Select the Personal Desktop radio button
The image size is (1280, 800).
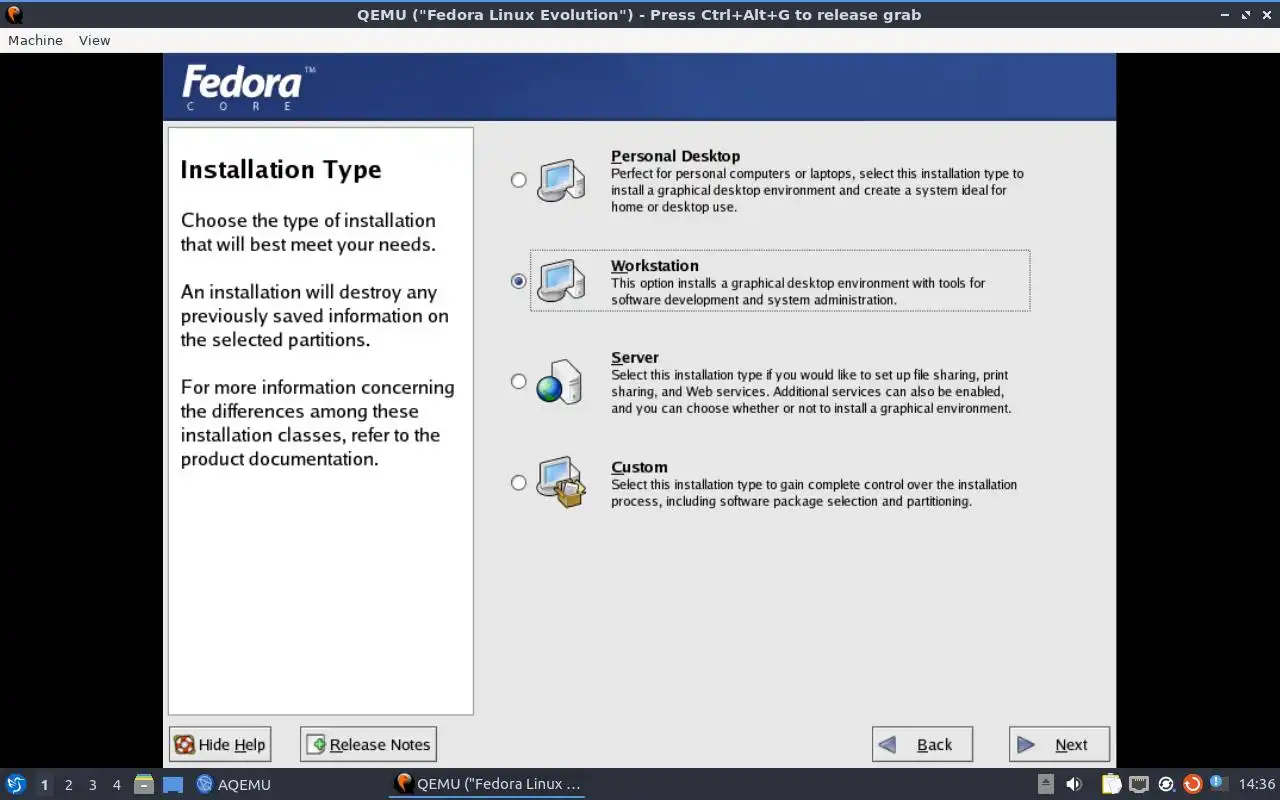[x=518, y=180]
